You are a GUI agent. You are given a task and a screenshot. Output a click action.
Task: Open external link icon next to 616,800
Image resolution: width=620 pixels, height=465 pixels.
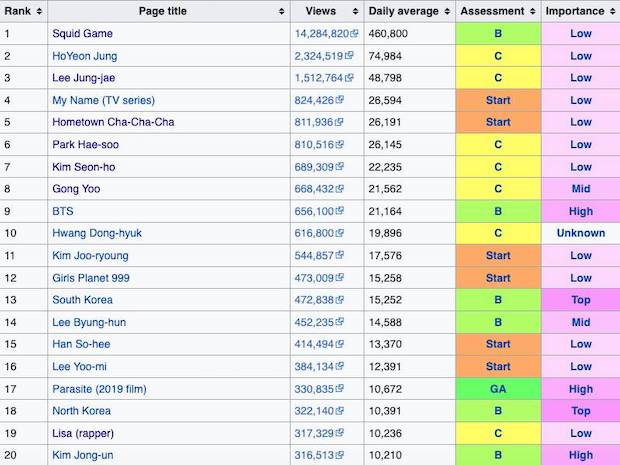pyautogui.click(x=339, y=233)
